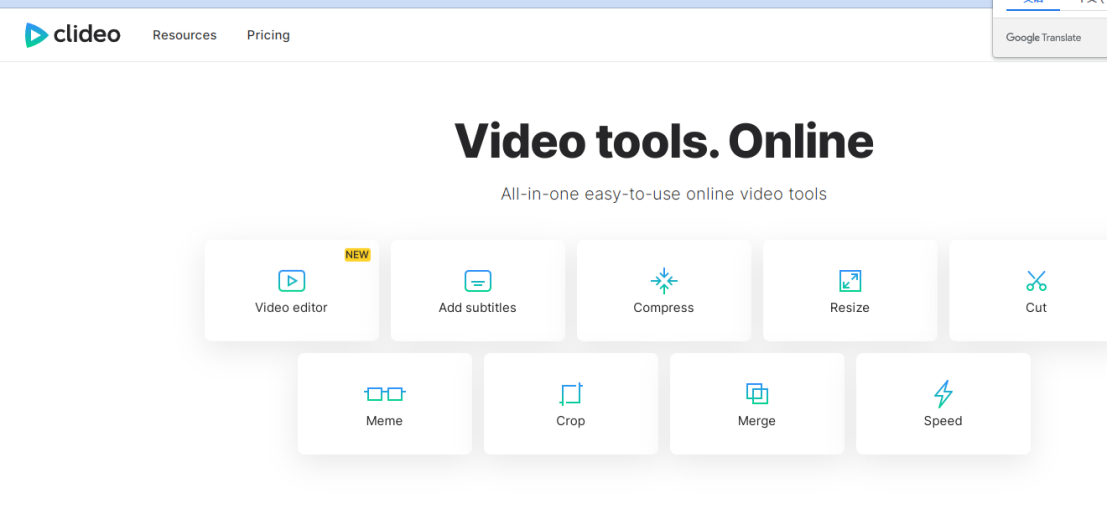This screenshot has height=505, width=1108.
Task: Select the blue-underlined tab in Translate popup
Action: (1032, 4)
